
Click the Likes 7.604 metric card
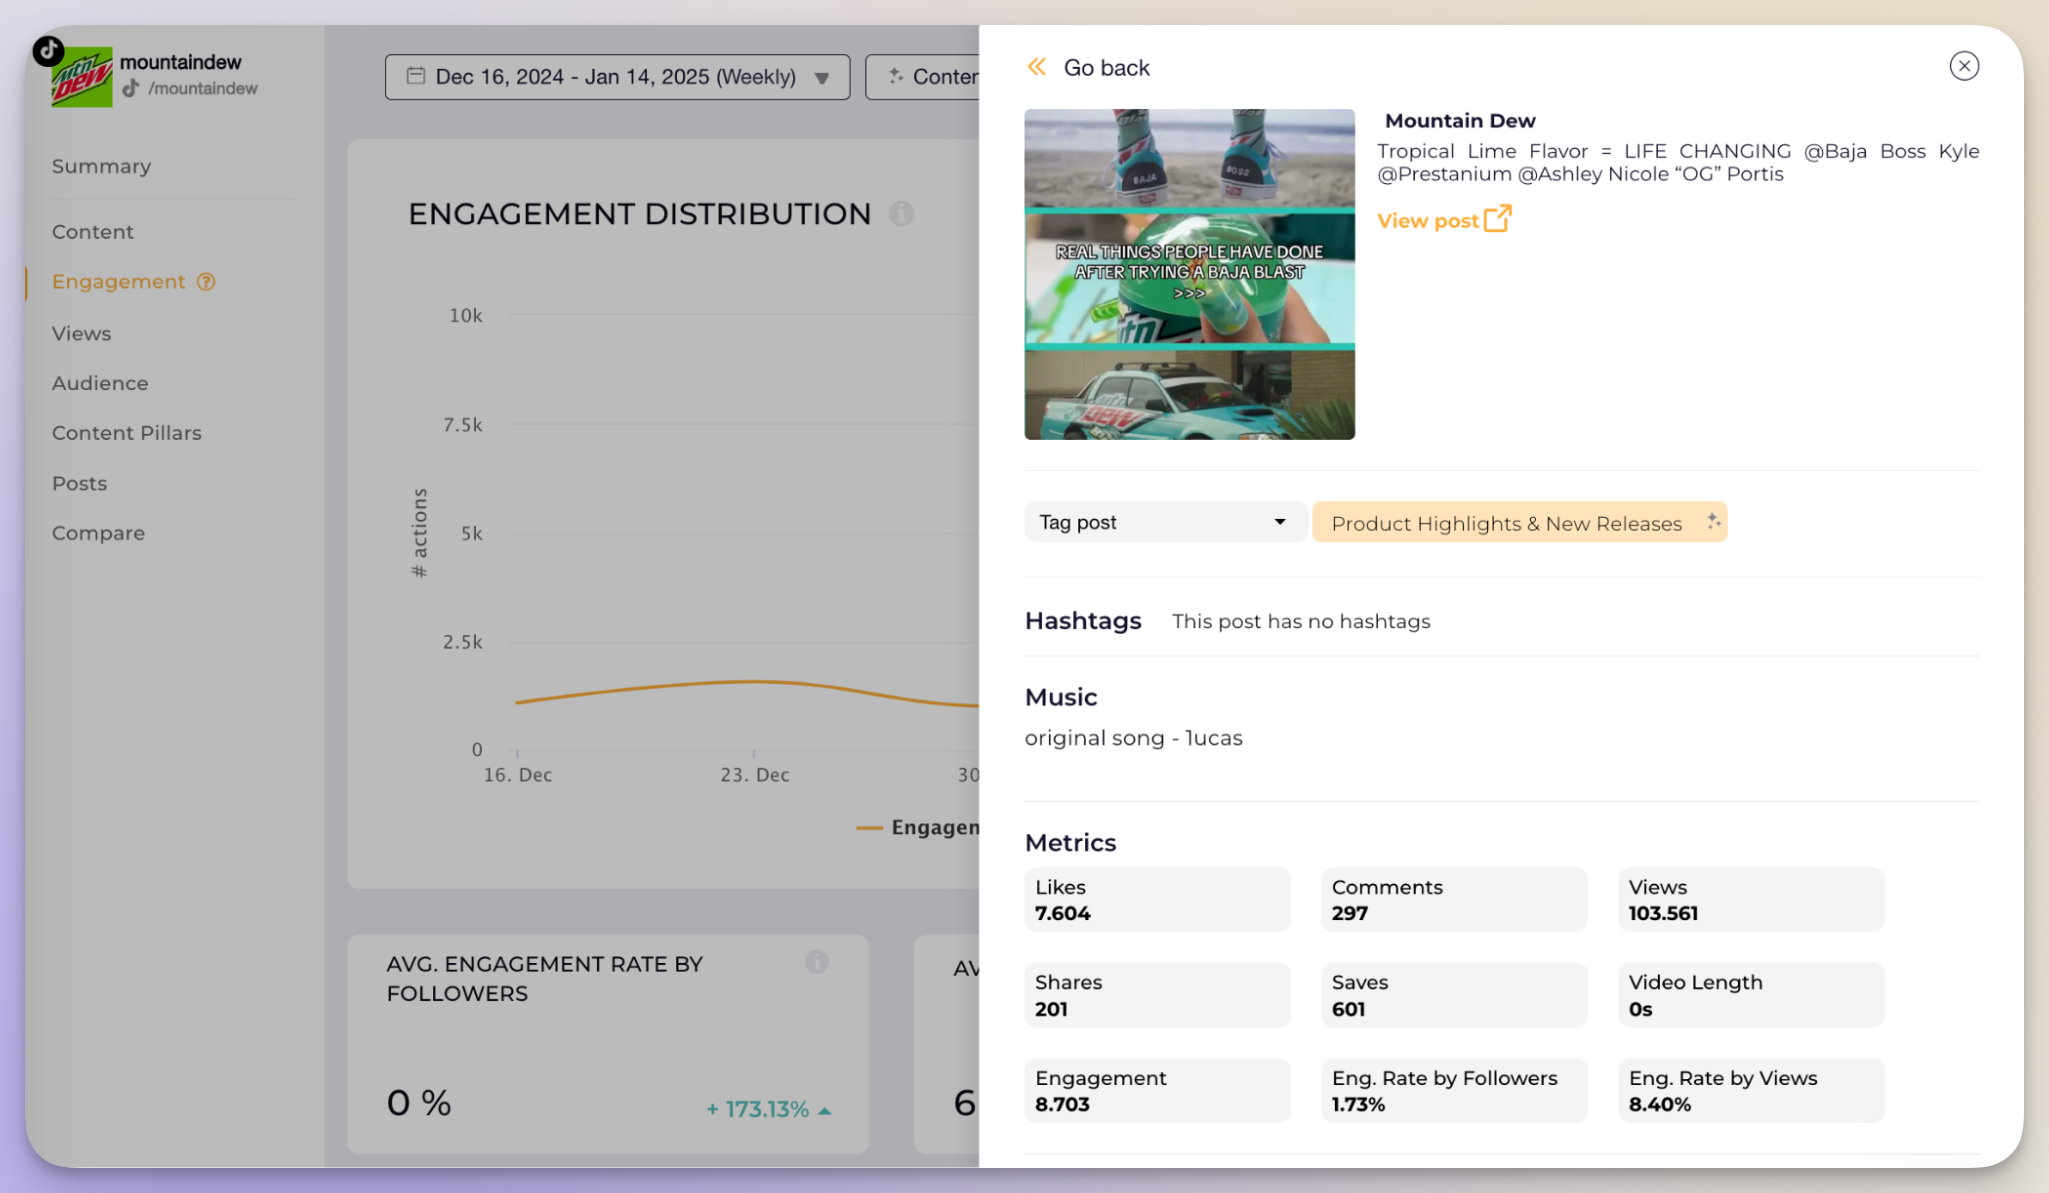click(1157, 900)
